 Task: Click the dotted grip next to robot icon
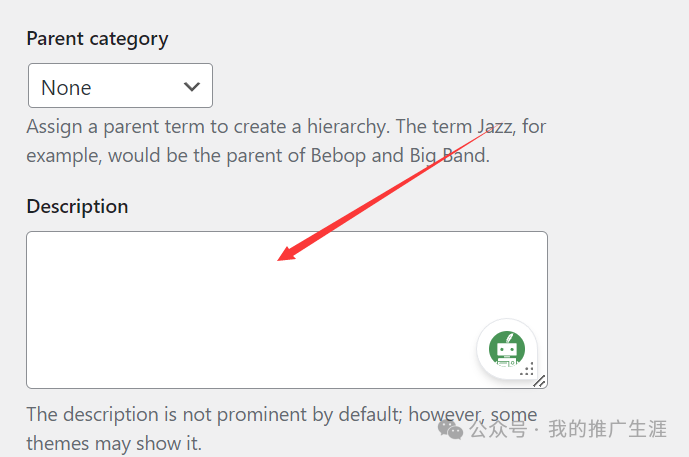click(527, 369)
